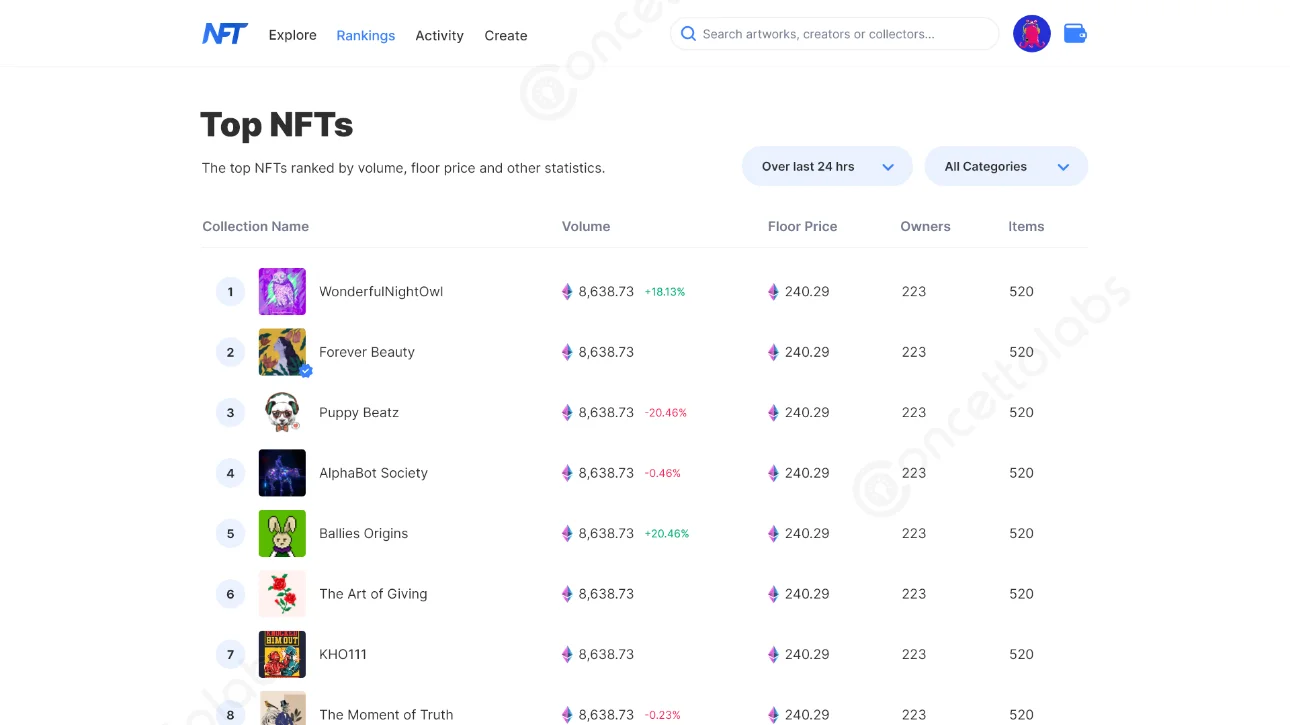The width and height of the screenshot is (1290, 725).
Task: Open the Activity section from the navigation
Action: [x=439, y=35]
